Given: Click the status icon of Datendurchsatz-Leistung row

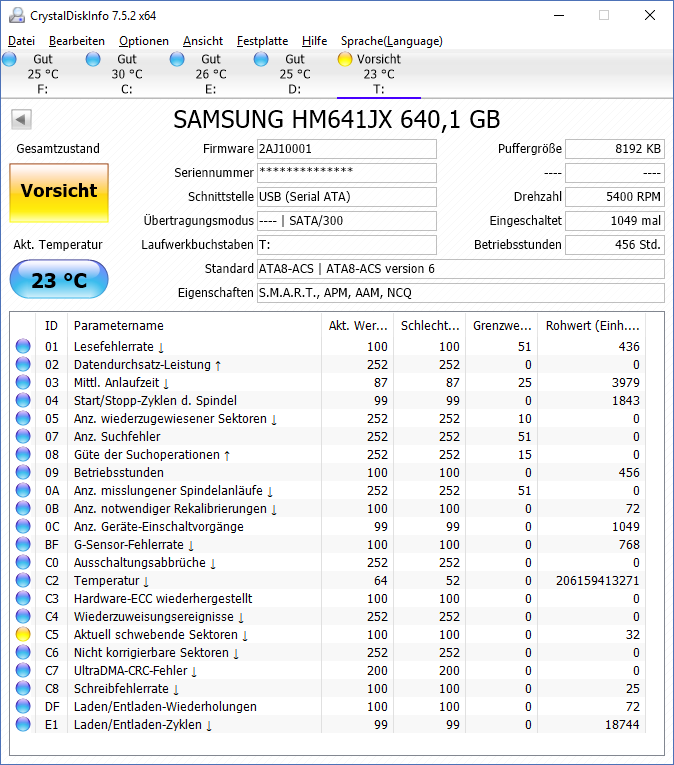Looking at the screenshot, I should click(x=23, y=364).
